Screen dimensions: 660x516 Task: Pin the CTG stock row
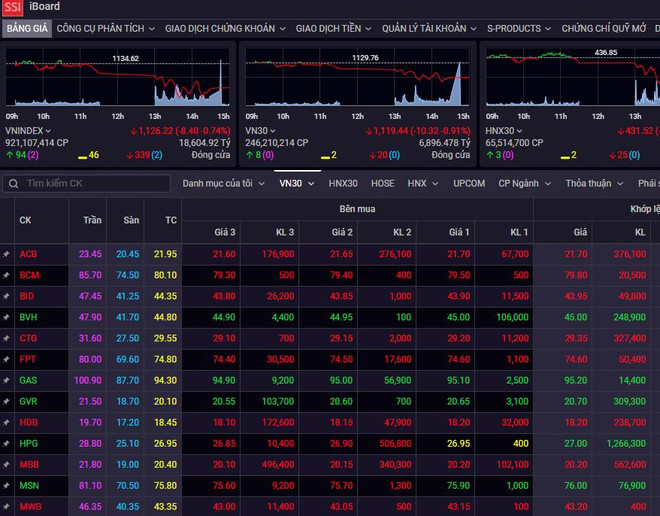click(6, 338)
